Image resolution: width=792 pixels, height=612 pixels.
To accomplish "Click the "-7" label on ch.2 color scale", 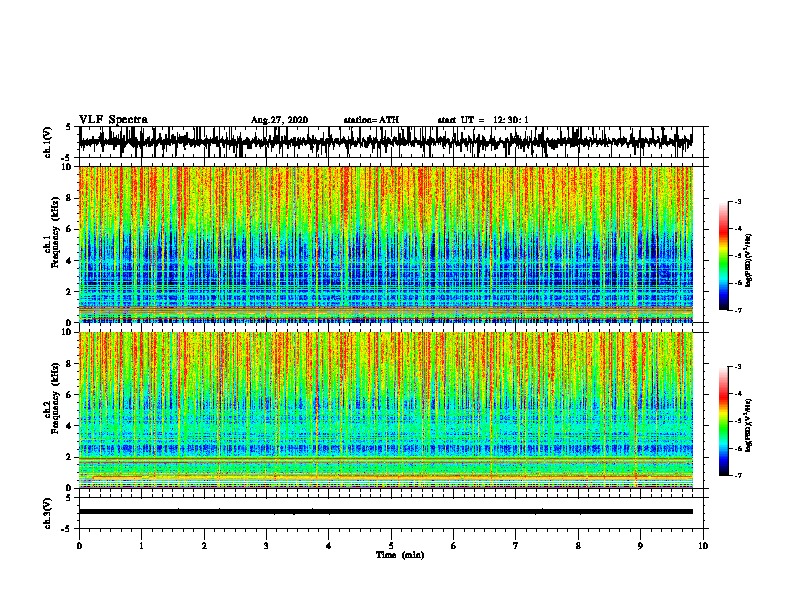I will click(x=738, y=475).
